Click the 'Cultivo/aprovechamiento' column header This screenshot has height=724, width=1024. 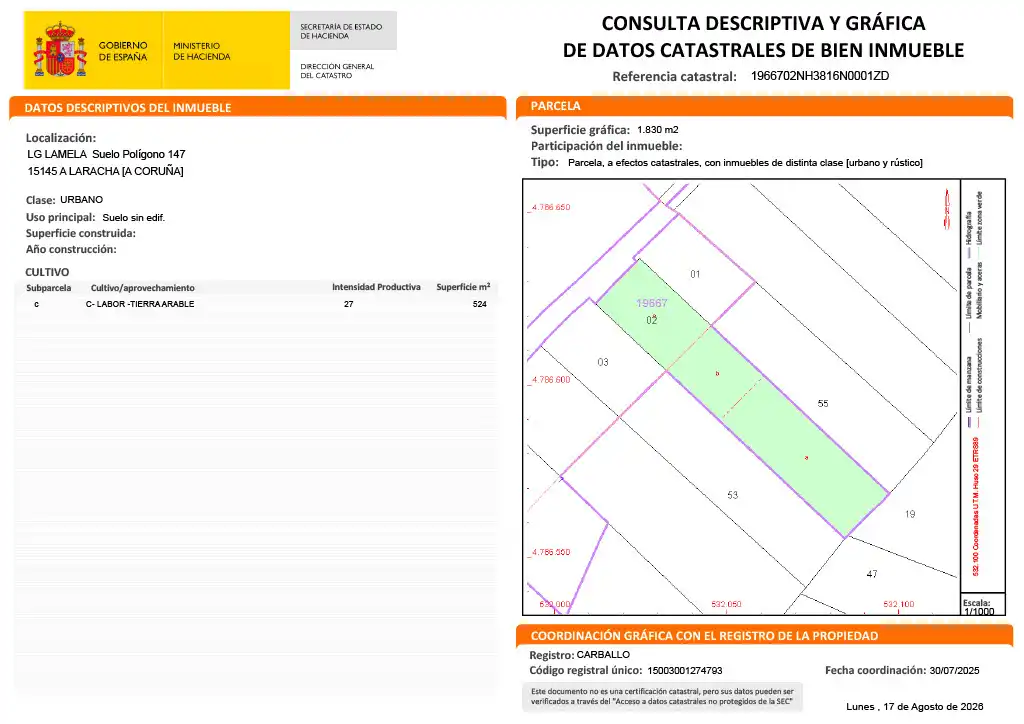click(x=142, y=287)
